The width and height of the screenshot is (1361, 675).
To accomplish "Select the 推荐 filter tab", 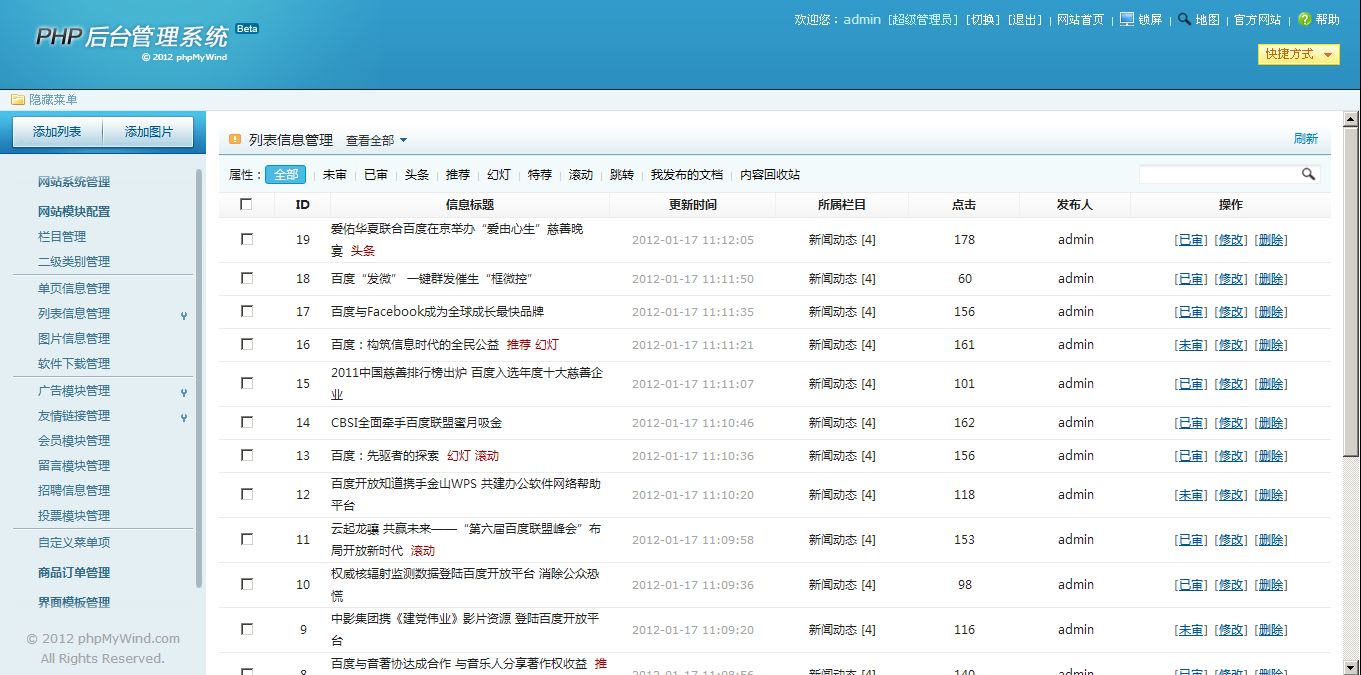I will tap(457, 174).
